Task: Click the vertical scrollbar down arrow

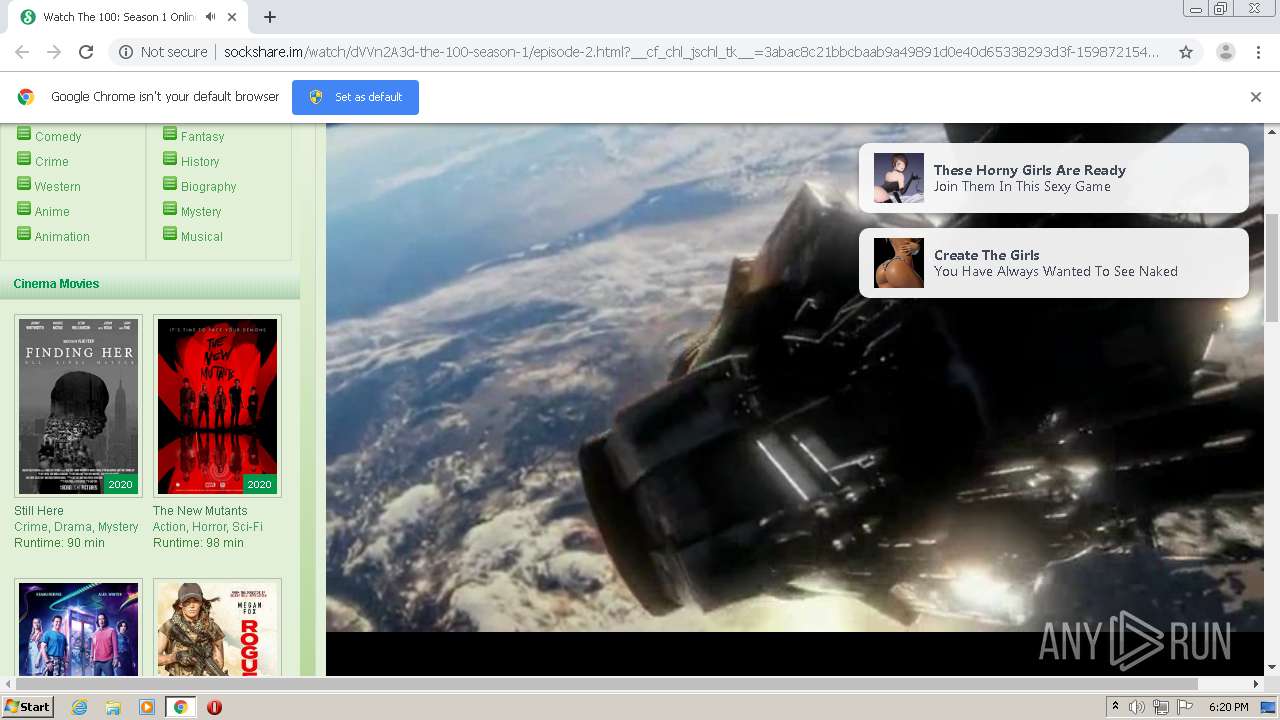Action: click(x=1272, y=667)
